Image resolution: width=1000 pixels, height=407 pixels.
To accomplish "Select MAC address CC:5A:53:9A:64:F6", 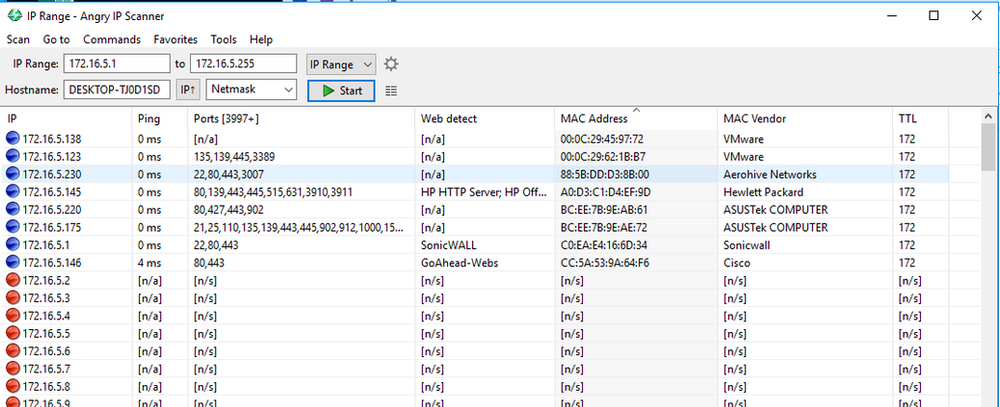I will [x=605, y=262].
